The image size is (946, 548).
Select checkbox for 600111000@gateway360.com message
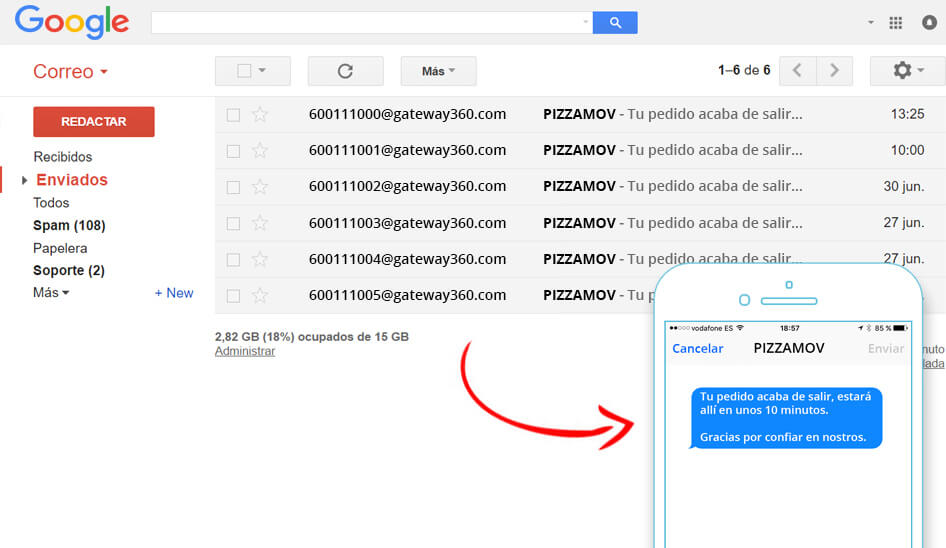click(x=233, y=115)
